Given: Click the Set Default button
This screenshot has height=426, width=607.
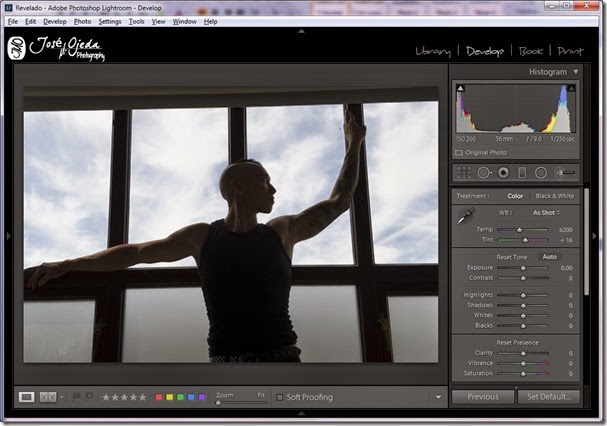Looking at the screenshot, I should pos(549,397).
